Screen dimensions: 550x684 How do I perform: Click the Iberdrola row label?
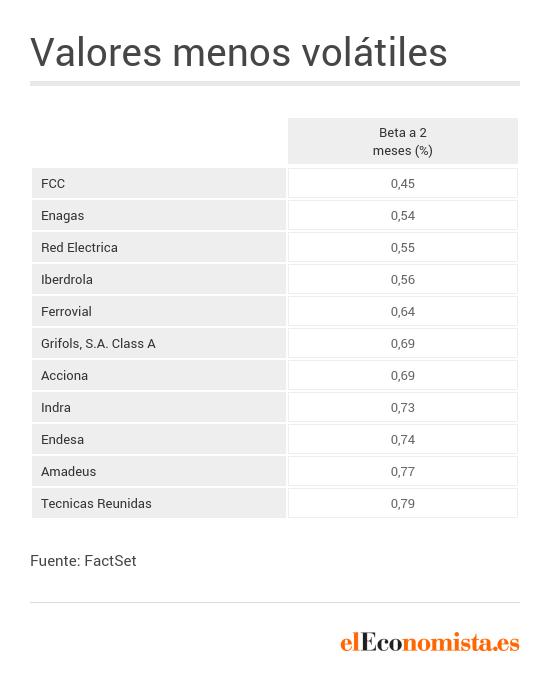(x=159, y=279)
